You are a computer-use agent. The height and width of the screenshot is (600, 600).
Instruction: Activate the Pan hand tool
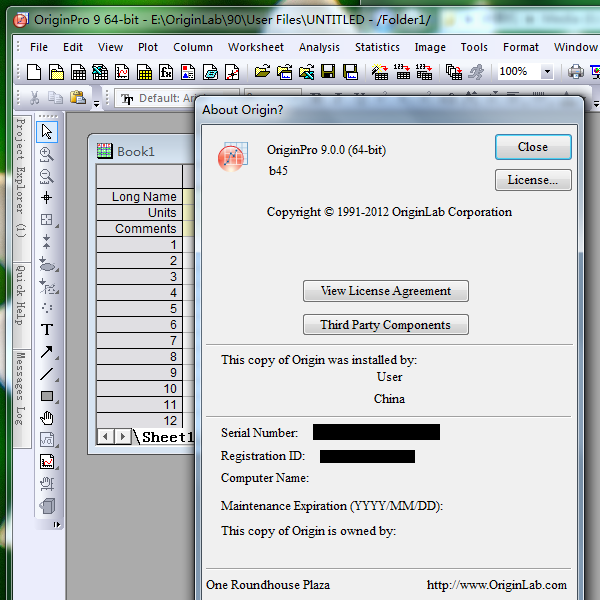[x=47, y=418]
